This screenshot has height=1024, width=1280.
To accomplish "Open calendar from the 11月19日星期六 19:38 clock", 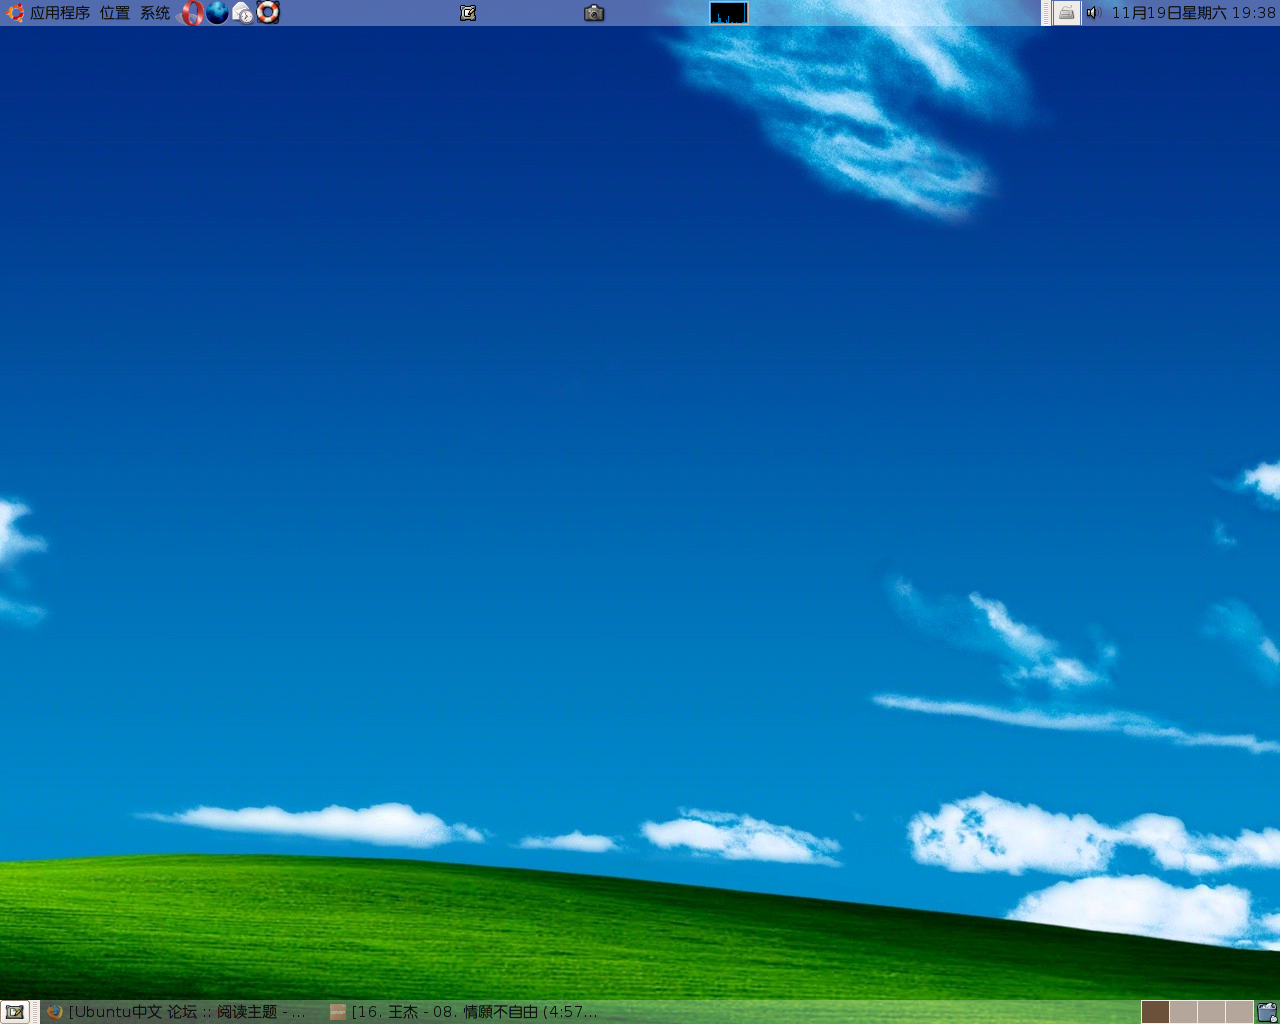I will pos(1194,13).
